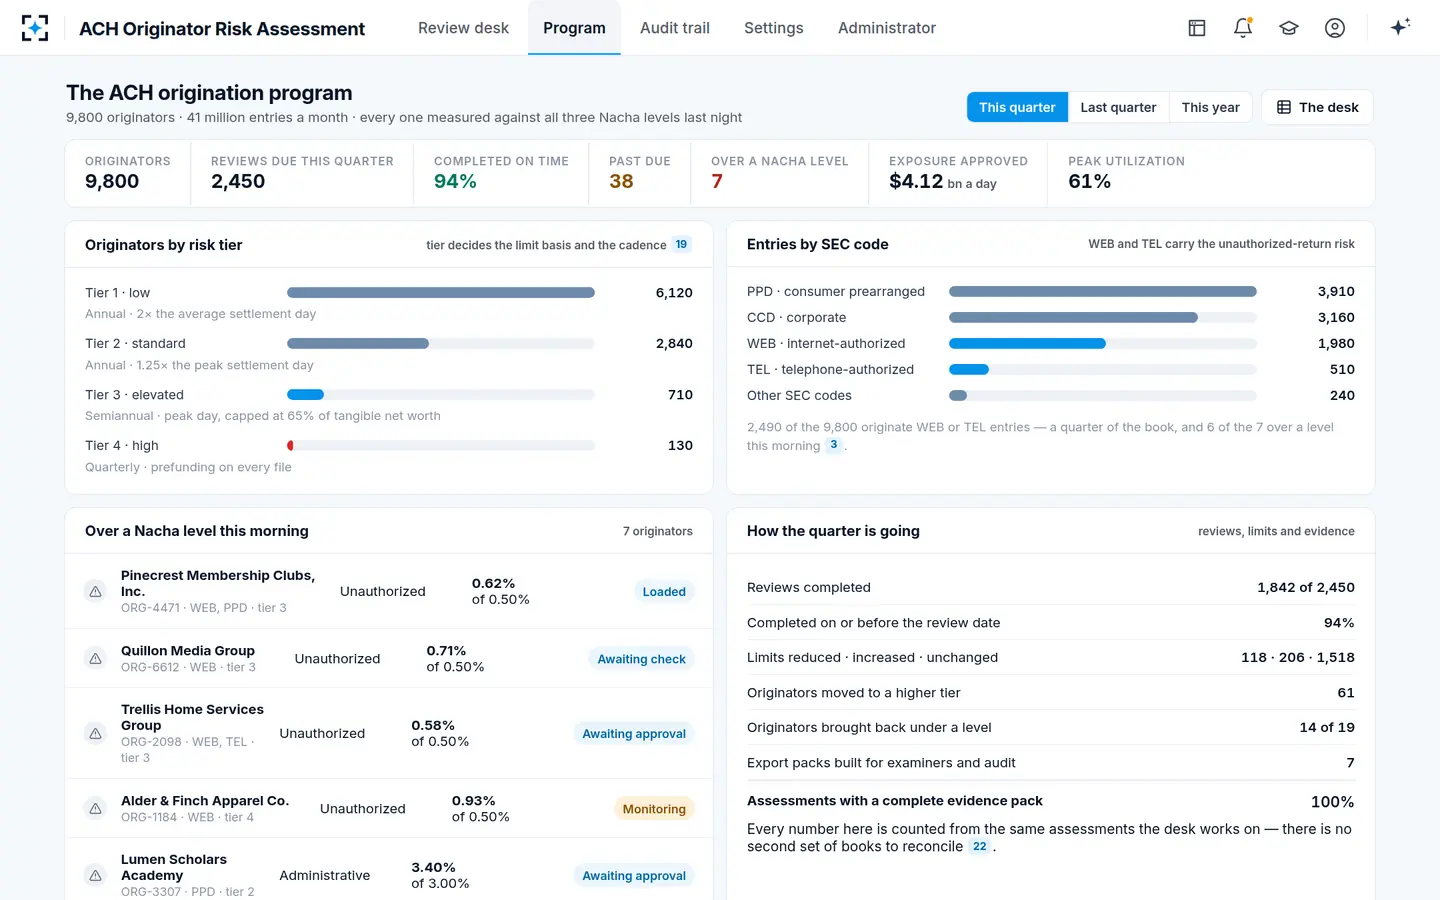This screenshot has width=1440, height=900.
Task: Click the app logo icon
Action: pos(35,28)
